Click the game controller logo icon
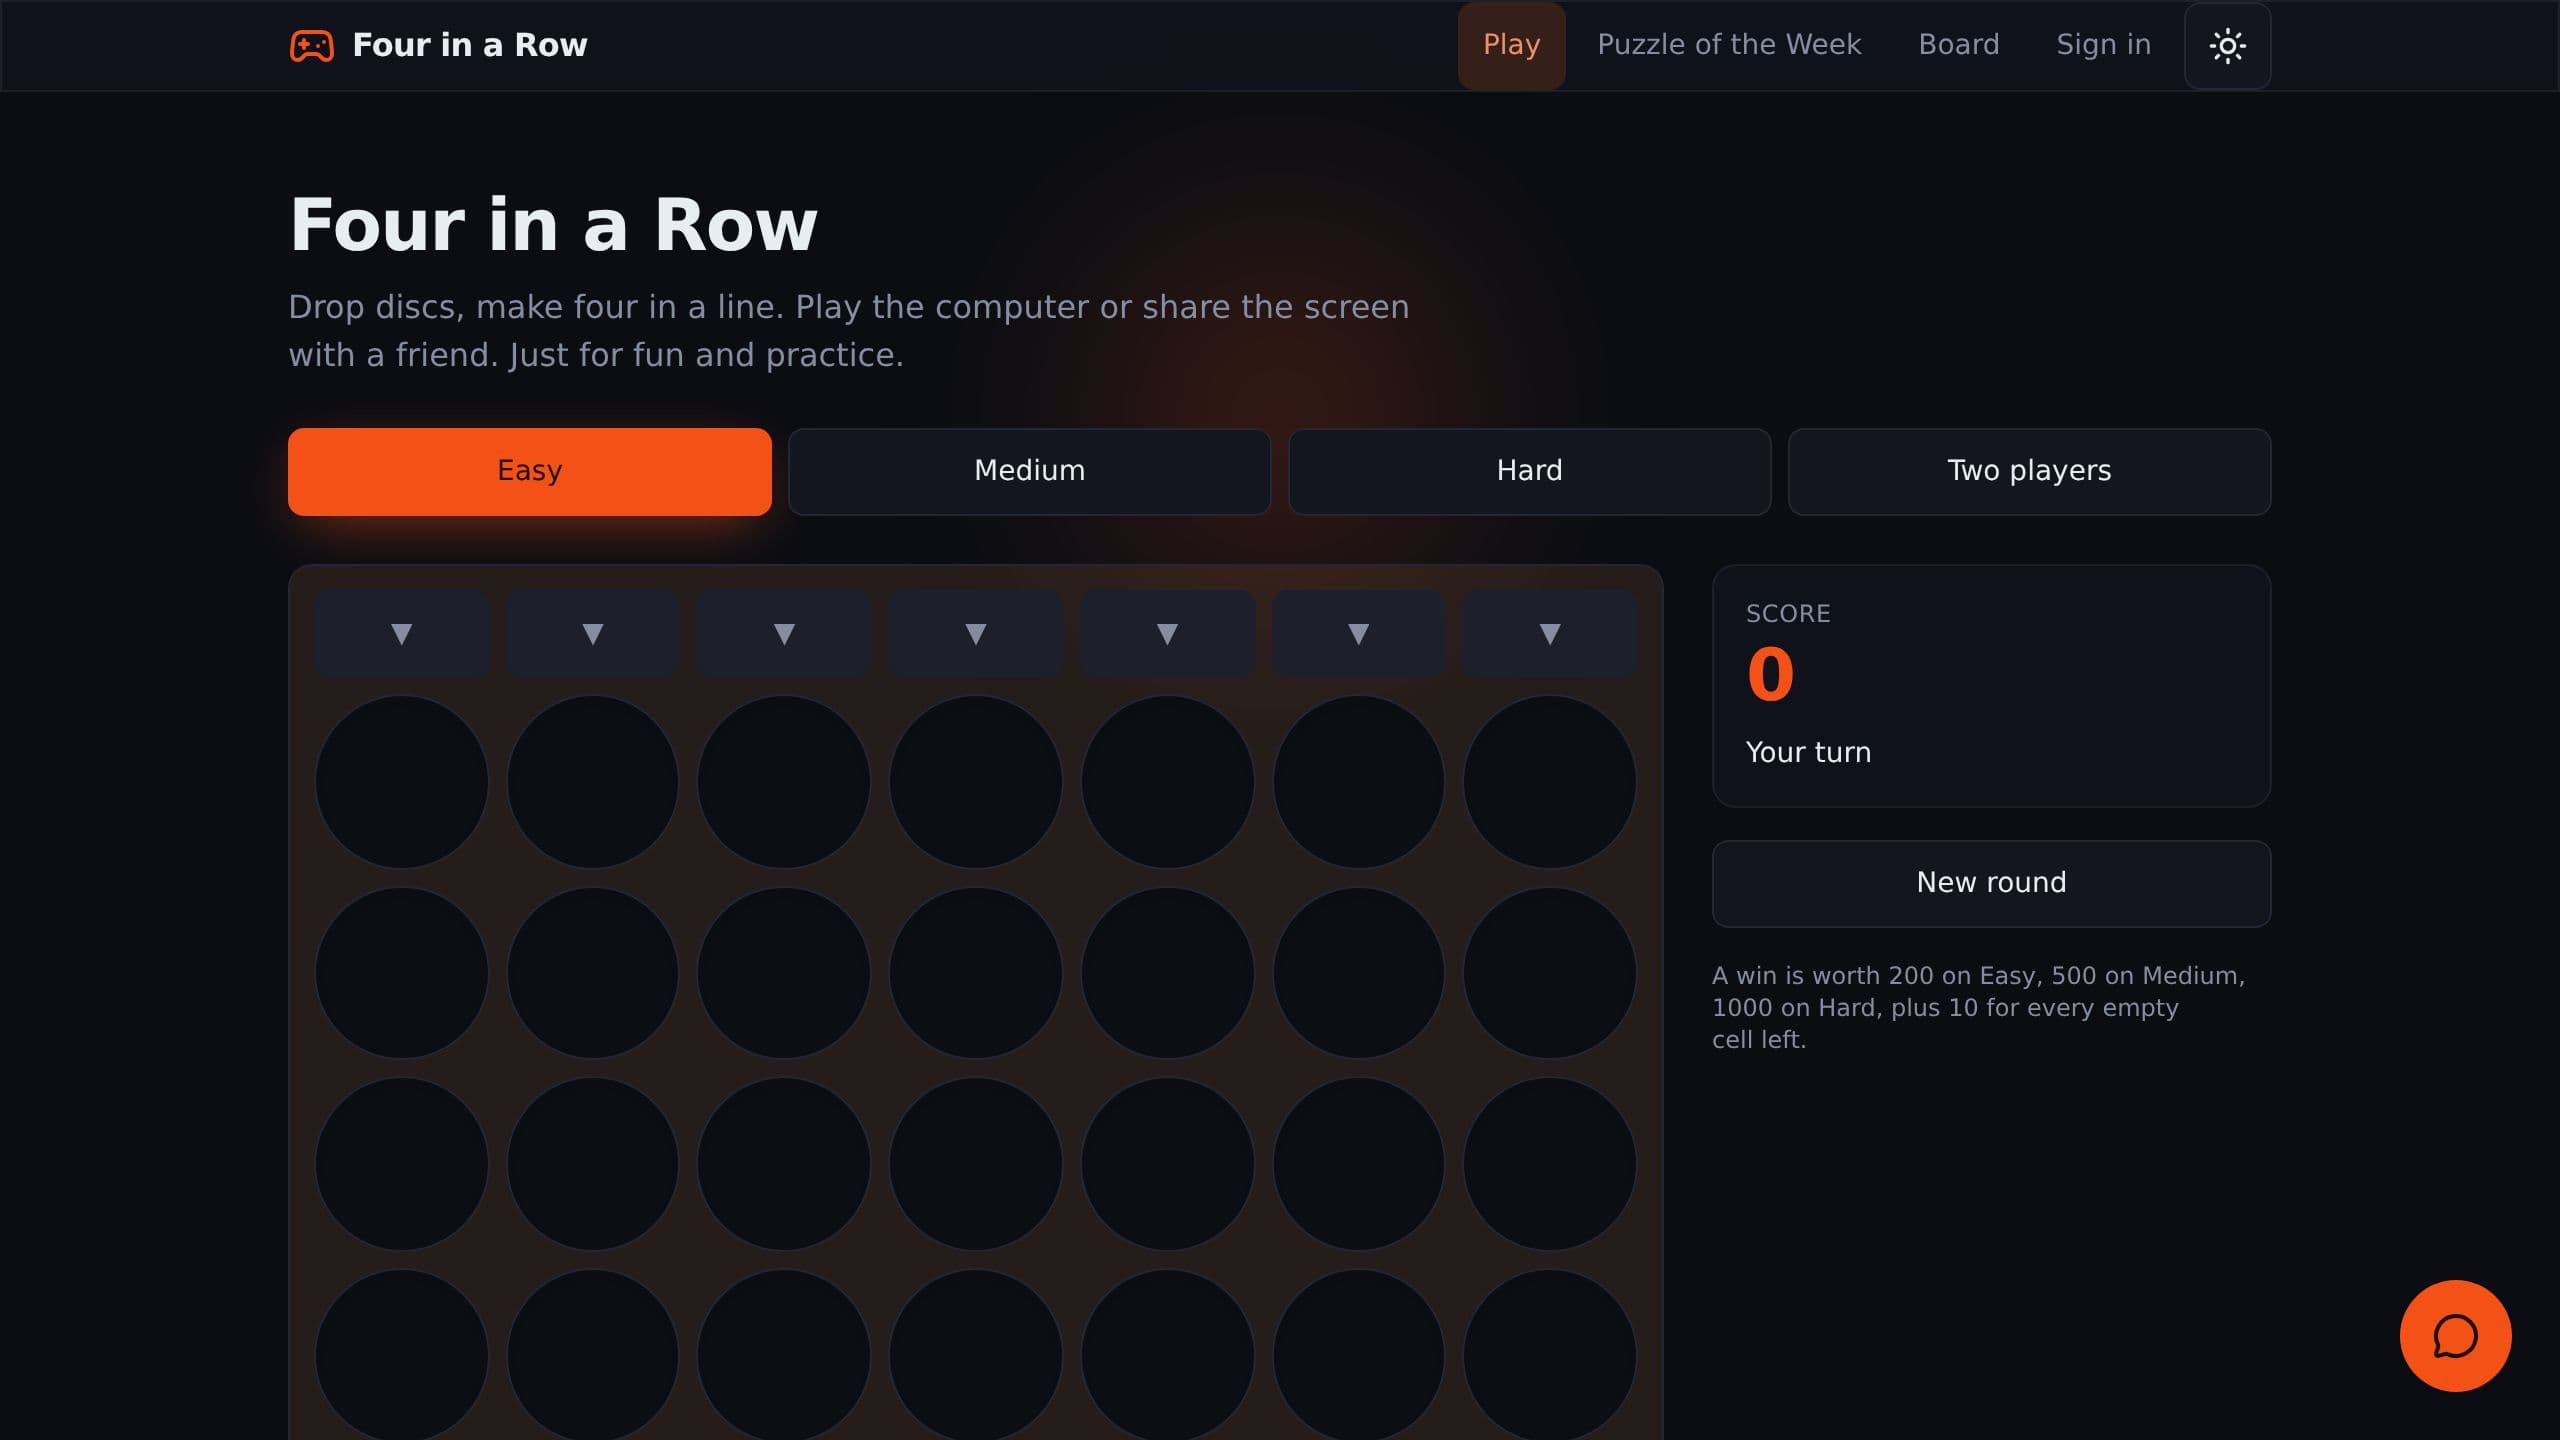2560x1440 pixels. 311,45
